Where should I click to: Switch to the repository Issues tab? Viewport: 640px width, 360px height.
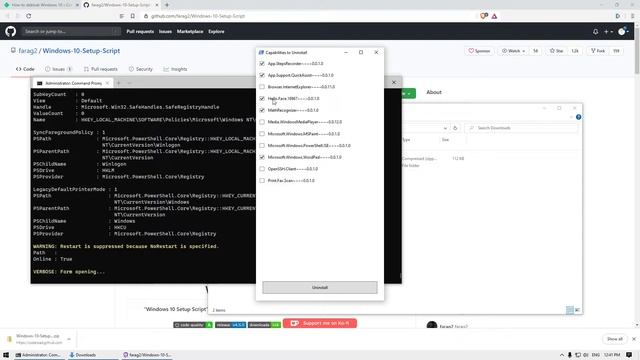58,69
